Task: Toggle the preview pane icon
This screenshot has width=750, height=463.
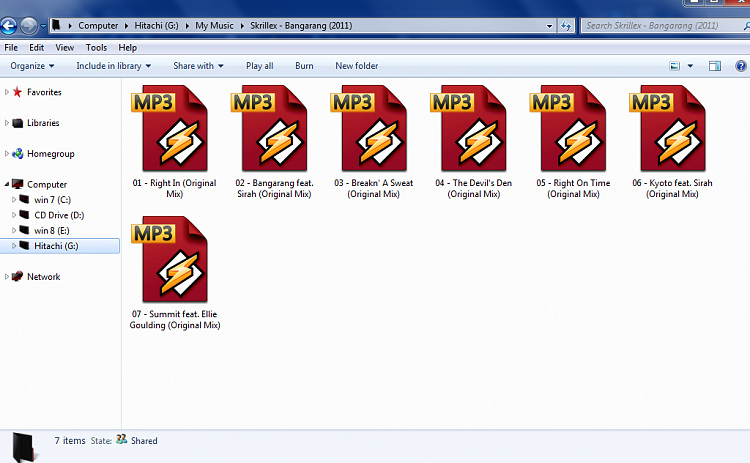Action: (715, 66)
